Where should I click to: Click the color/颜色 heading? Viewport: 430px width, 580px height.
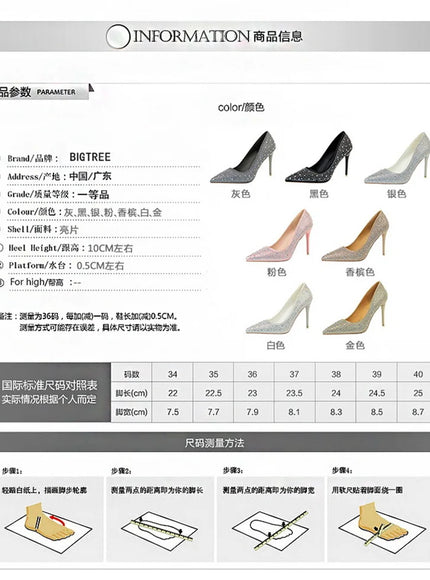pos(241,108)
